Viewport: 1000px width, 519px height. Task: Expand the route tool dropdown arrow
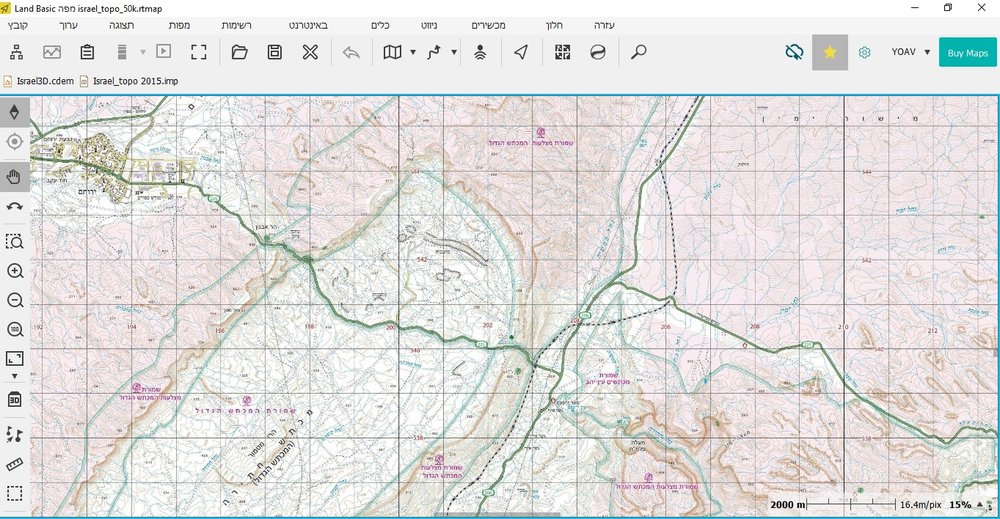pos(454,52)
